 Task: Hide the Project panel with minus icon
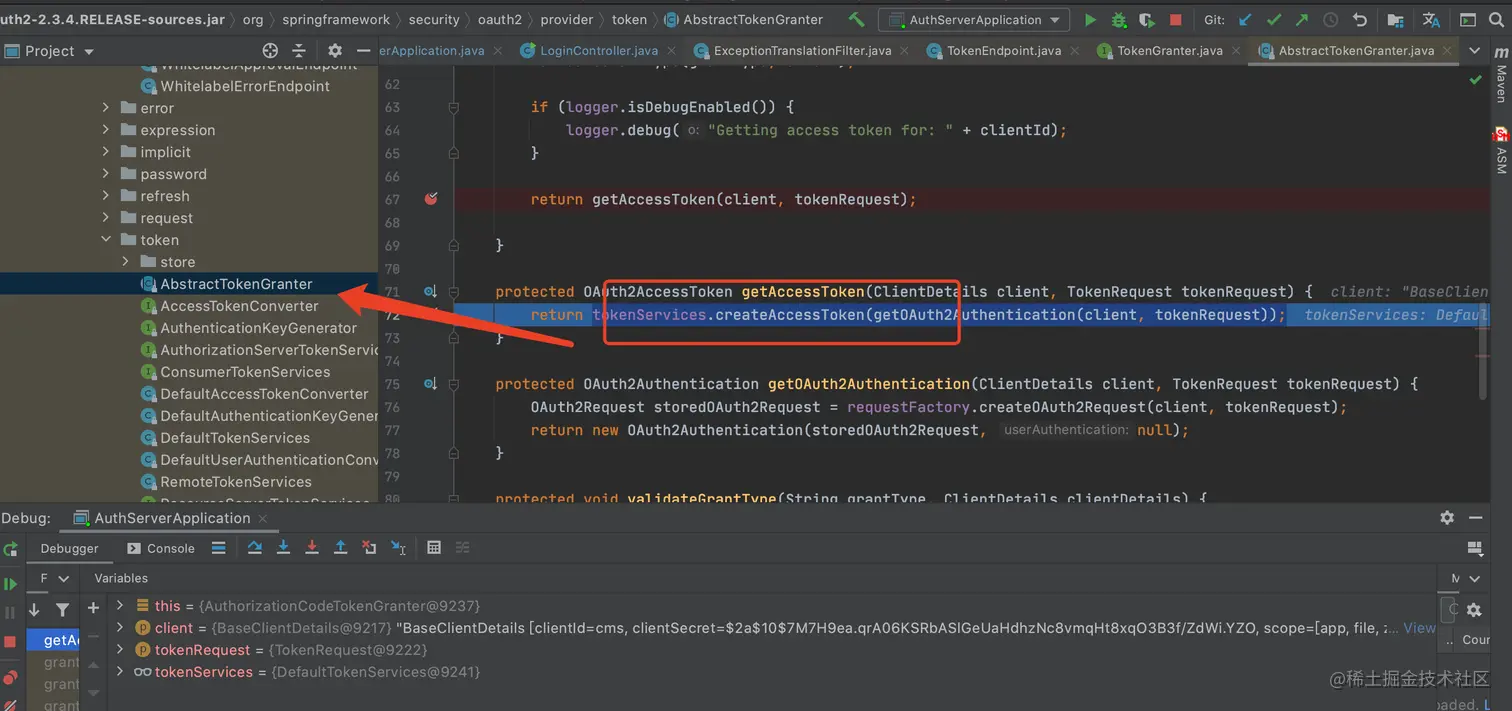pyautogui.click(x=364, y=51)
